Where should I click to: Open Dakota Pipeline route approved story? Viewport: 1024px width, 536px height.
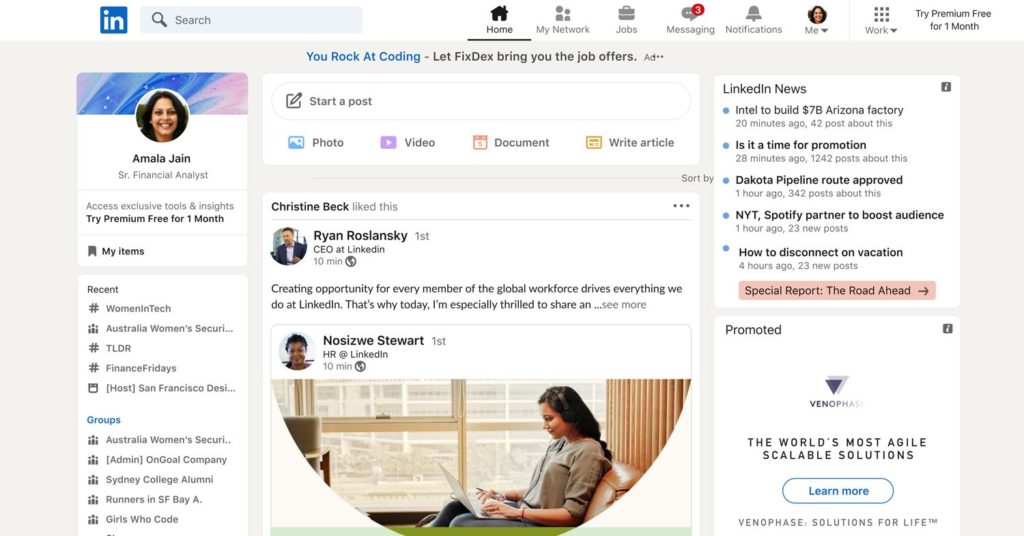[x=819, y=180]
